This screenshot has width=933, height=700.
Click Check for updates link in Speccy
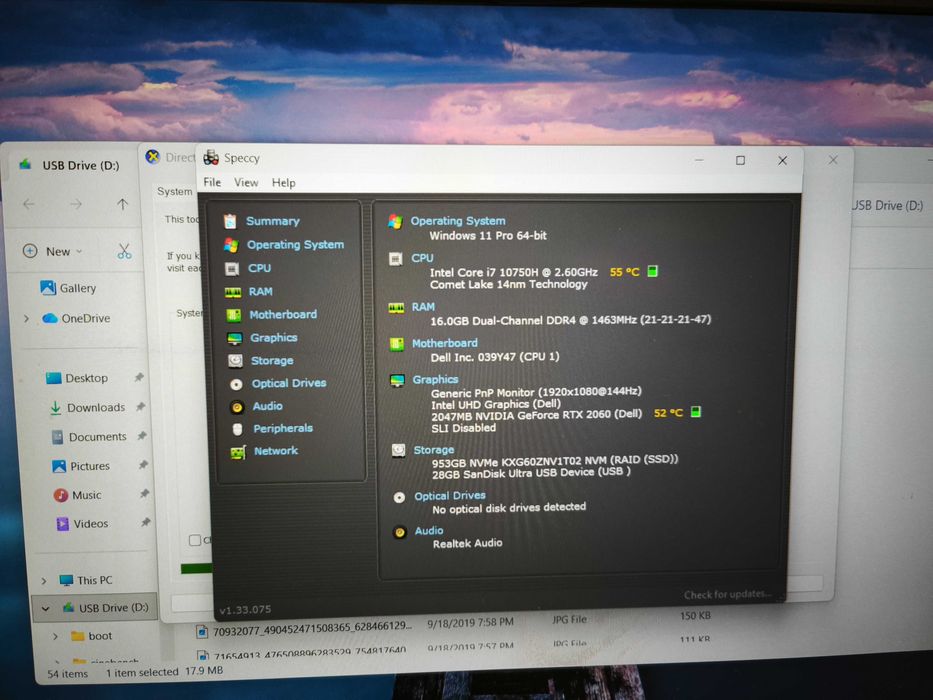coord(727,594)
